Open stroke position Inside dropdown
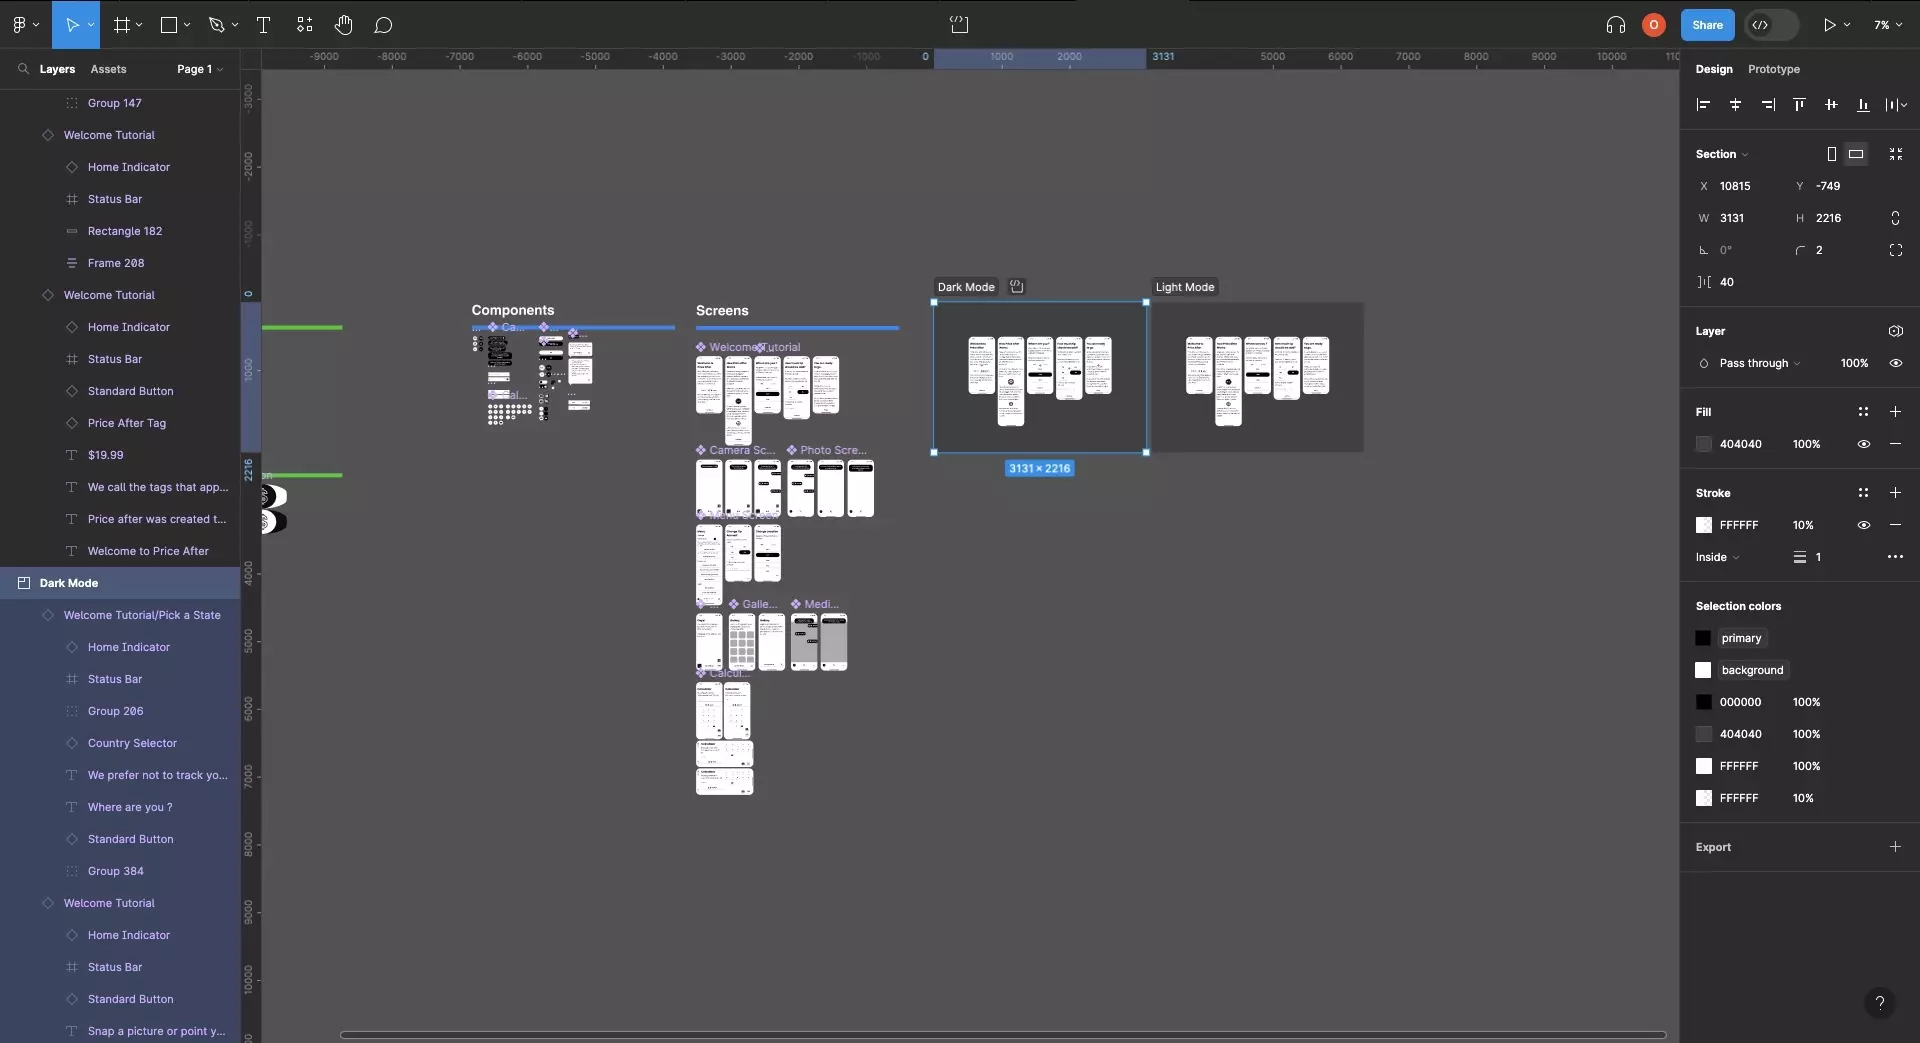 tap(1717, 557)
